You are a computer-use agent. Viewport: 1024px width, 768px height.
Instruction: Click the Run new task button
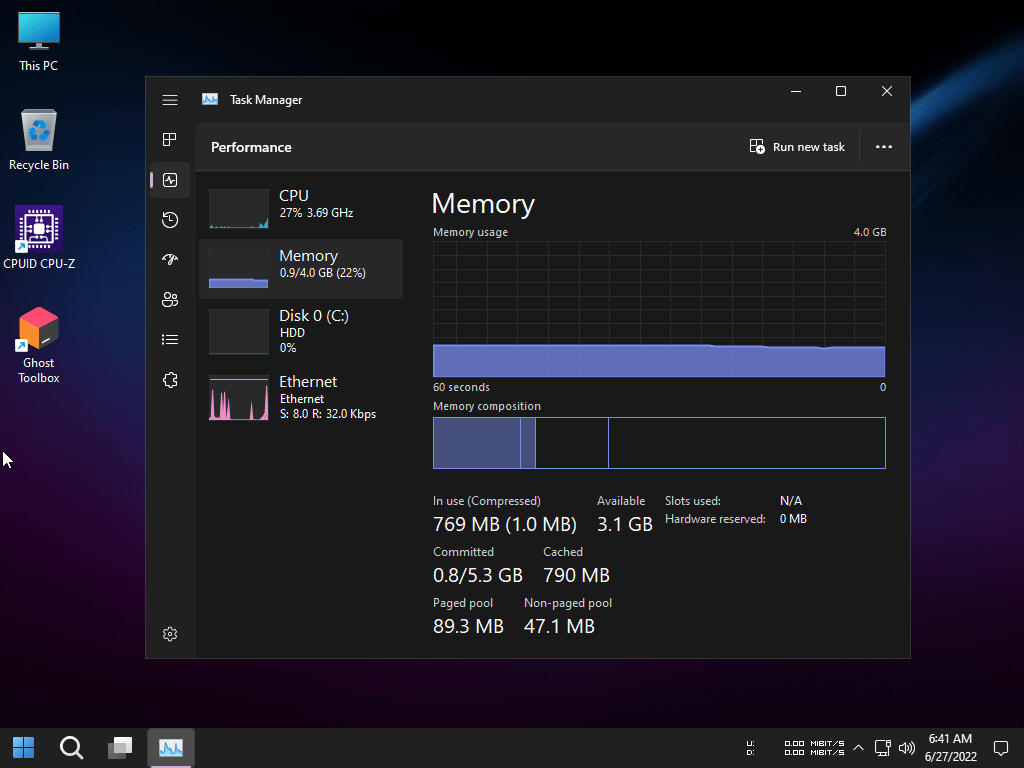coord(797,147)
